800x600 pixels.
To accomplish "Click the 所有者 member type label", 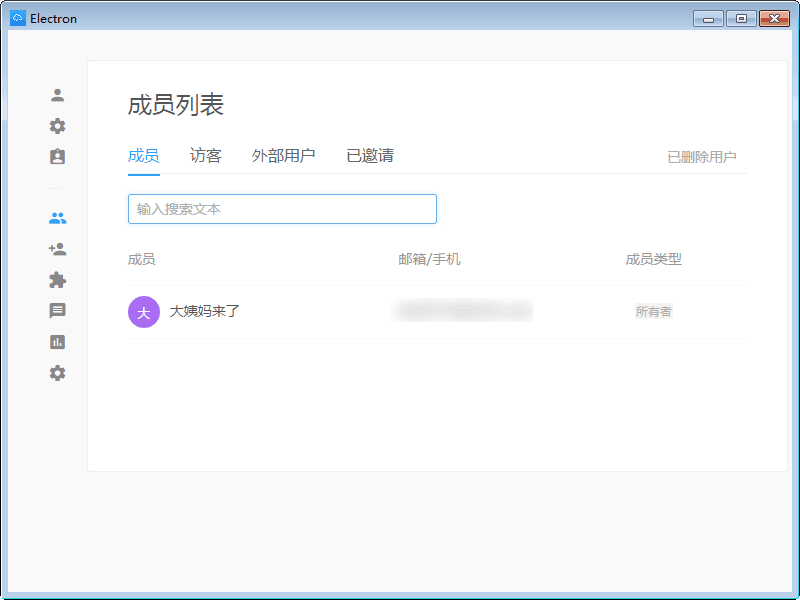I will point(654,311).
